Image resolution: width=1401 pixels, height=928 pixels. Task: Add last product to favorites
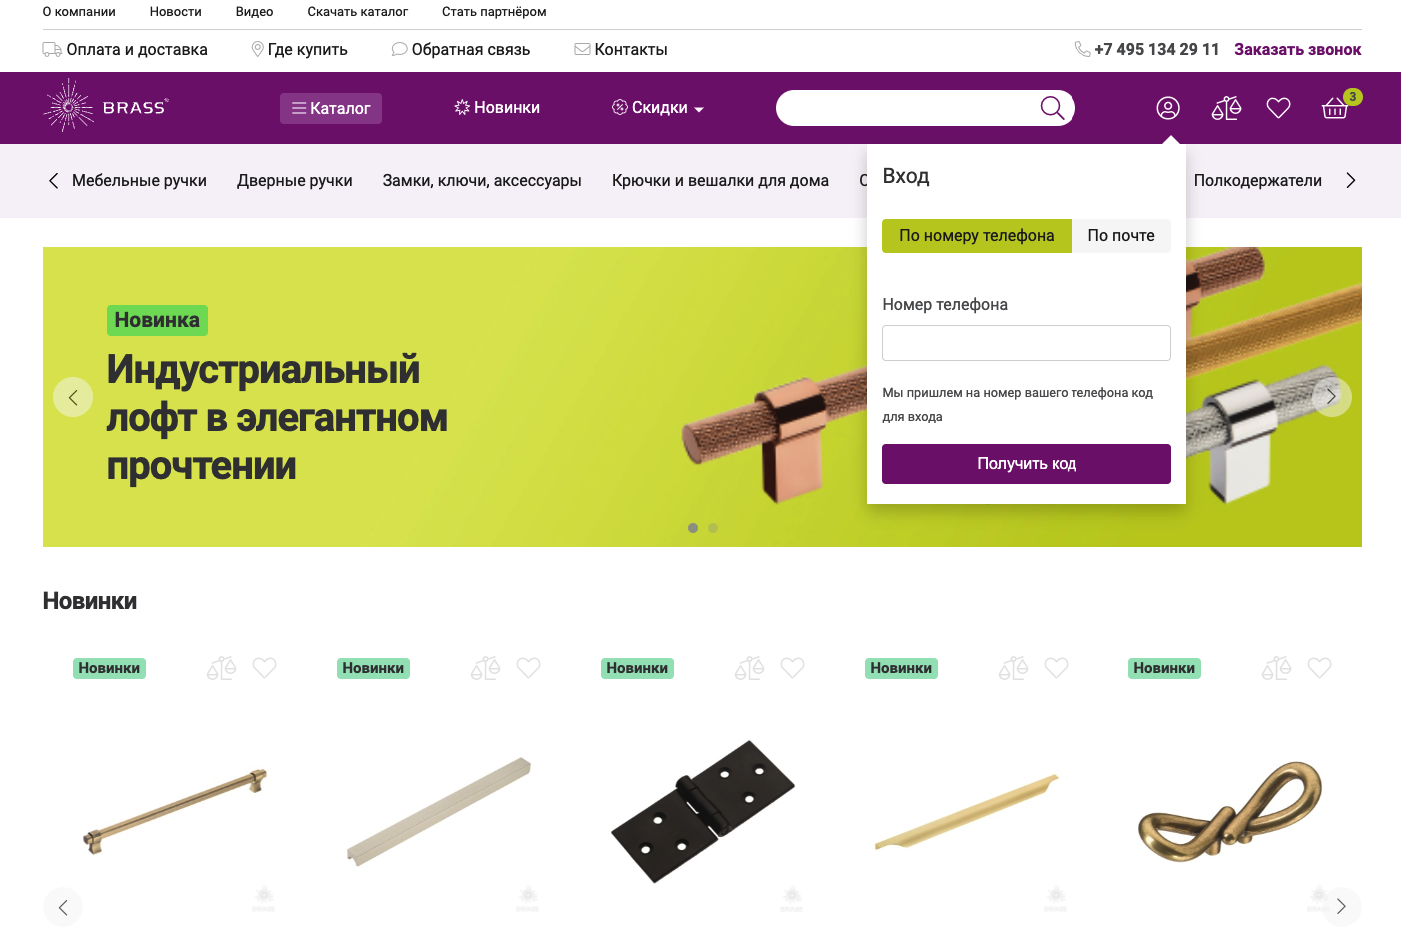1320,667
